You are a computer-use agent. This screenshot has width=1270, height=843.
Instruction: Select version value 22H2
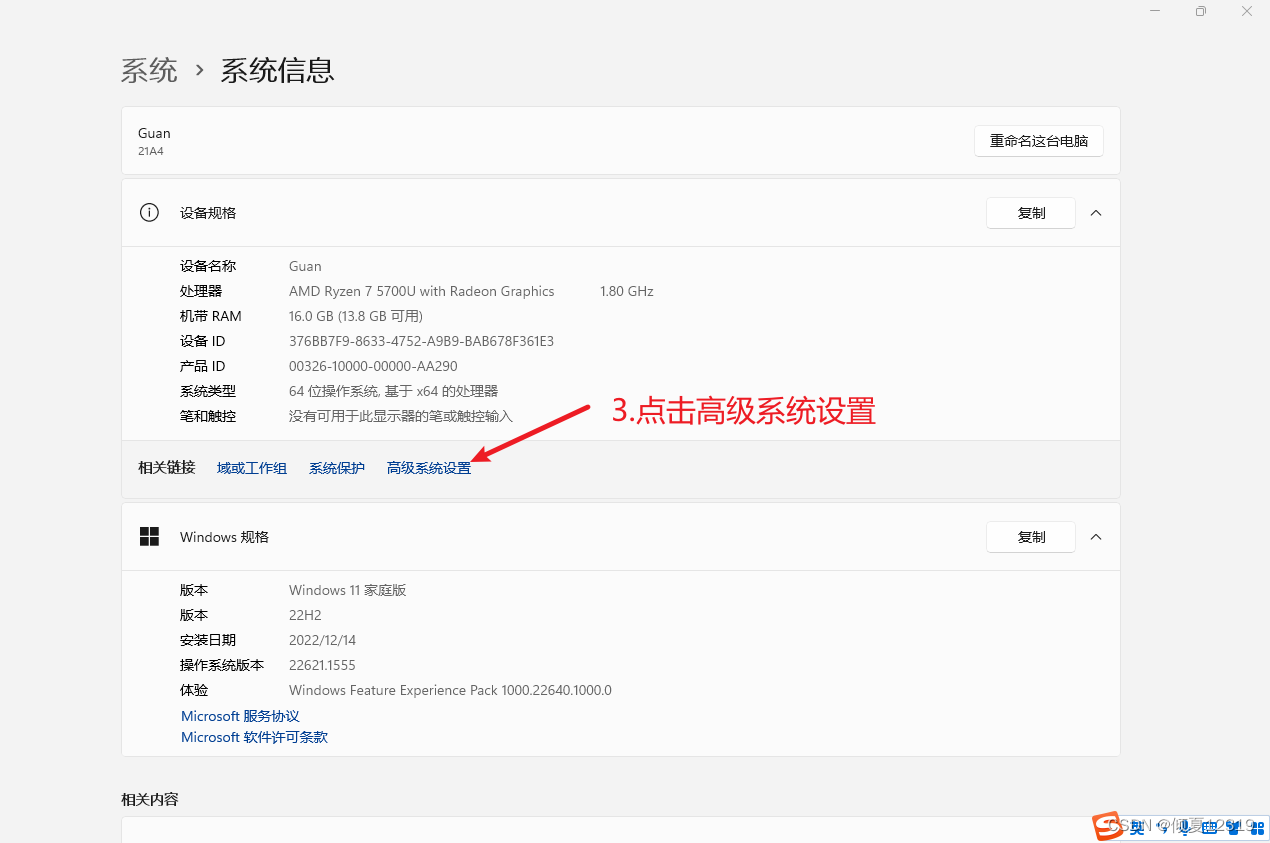pyautogui.click(x=305, y=615)
